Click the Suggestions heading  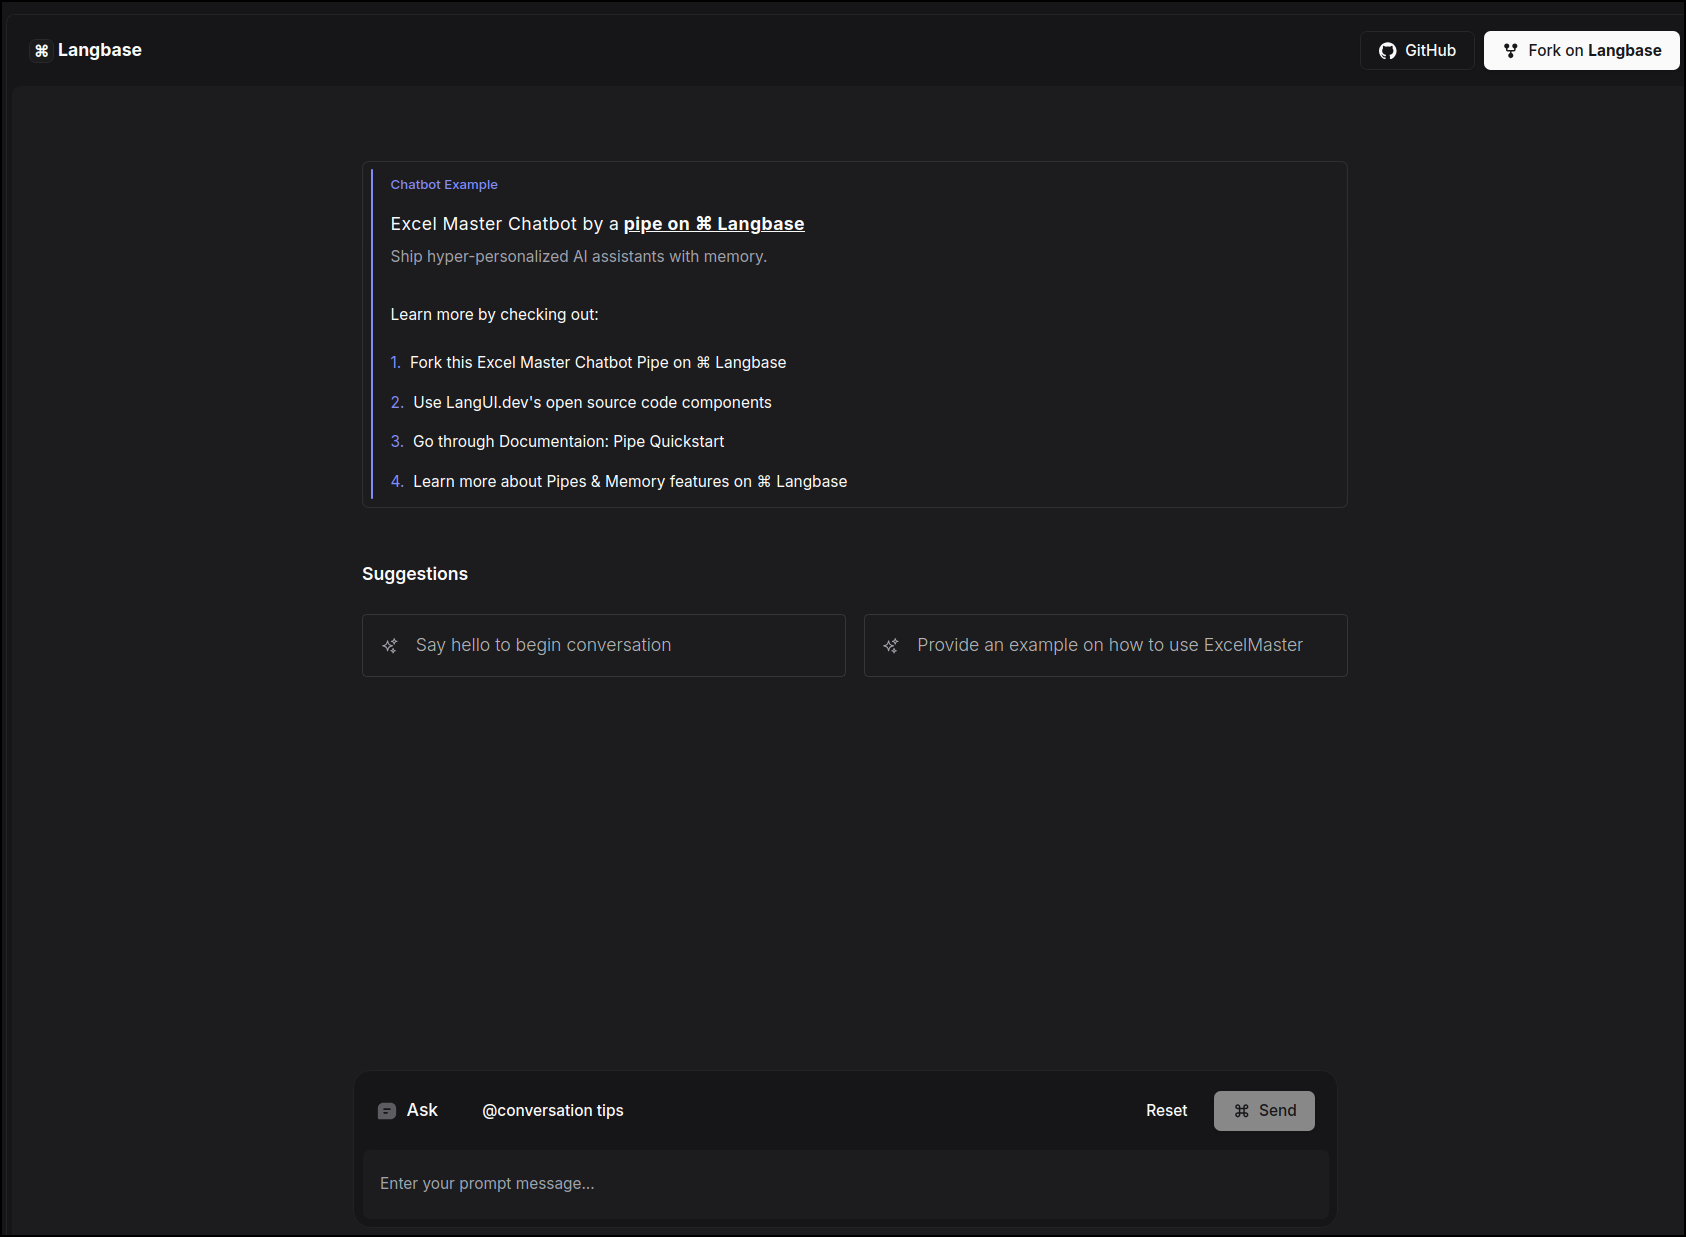pyautogui.click(x=415, y=574)
